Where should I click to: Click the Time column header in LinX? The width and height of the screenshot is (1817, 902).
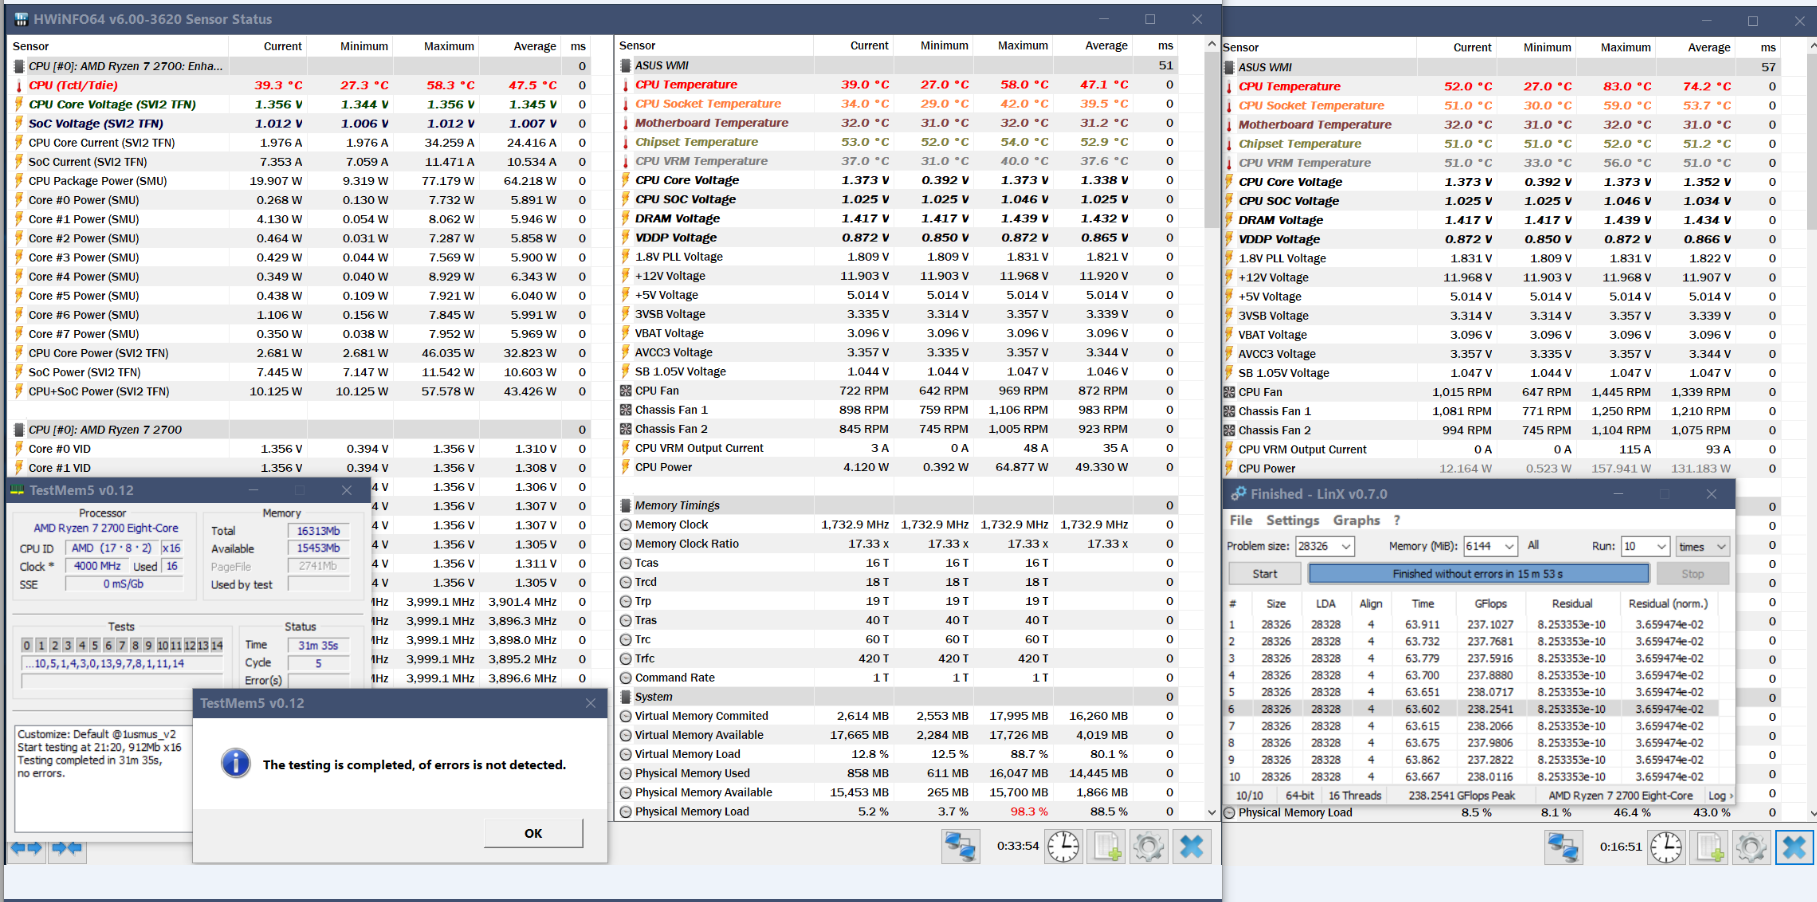(1423, 604)
